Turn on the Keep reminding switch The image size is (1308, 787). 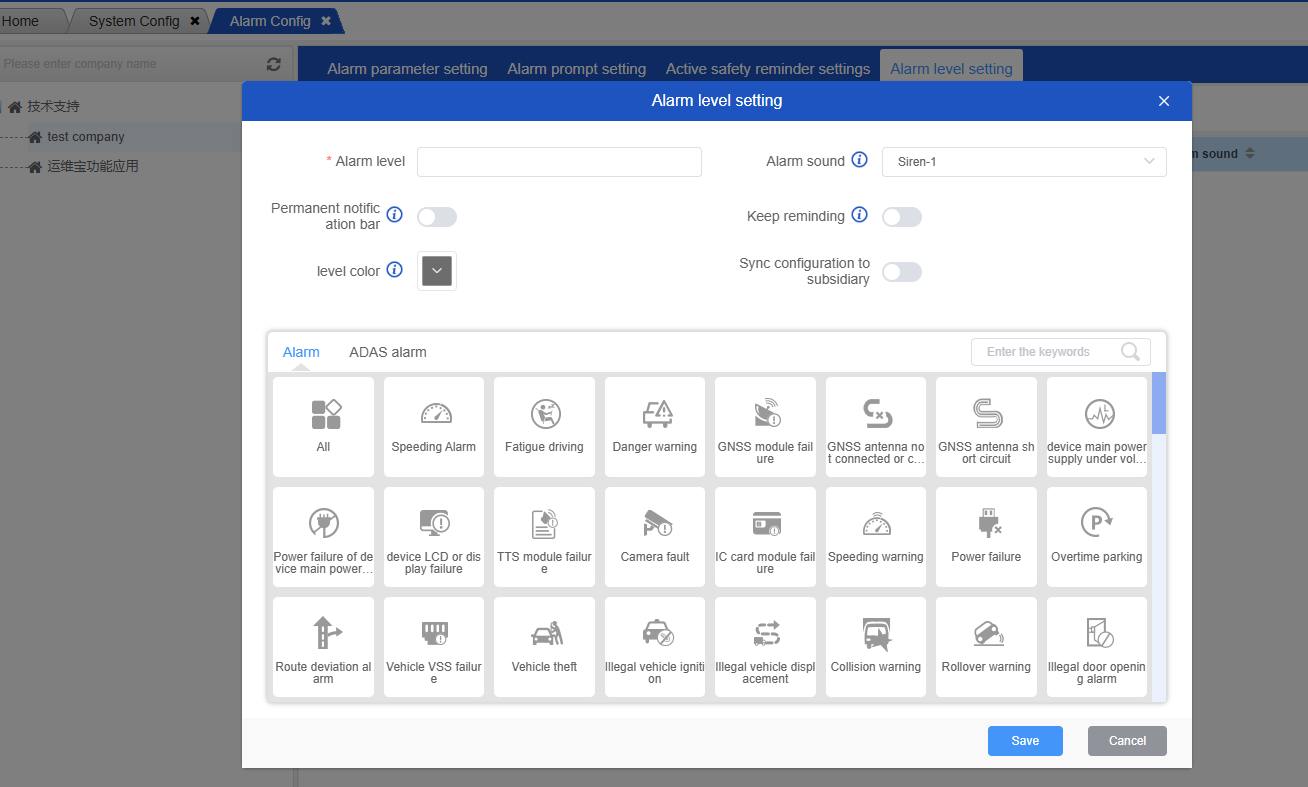901,217
